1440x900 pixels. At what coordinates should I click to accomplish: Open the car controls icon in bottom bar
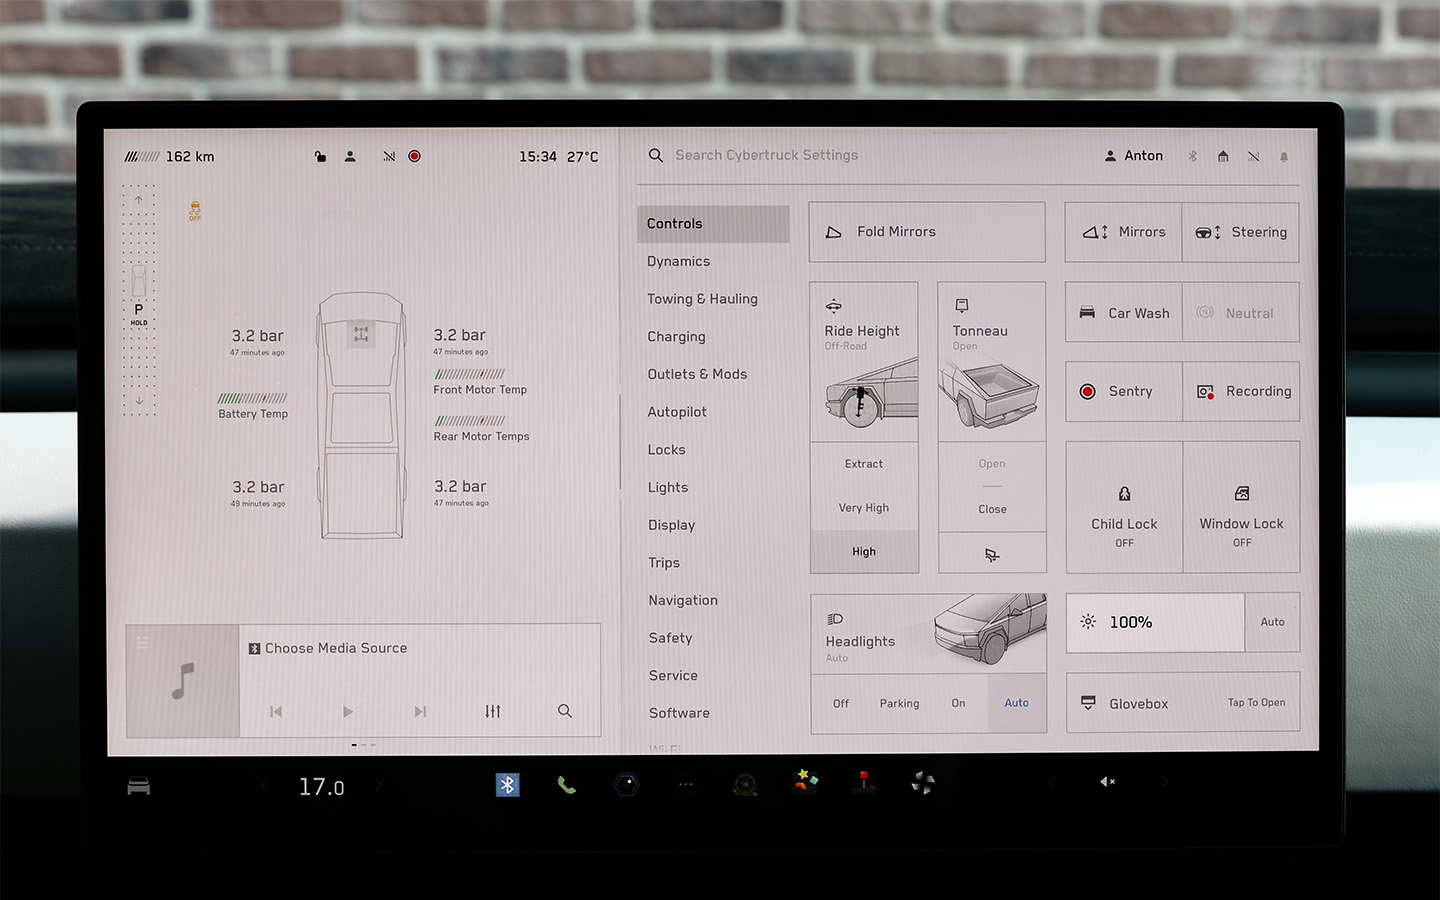139,786
